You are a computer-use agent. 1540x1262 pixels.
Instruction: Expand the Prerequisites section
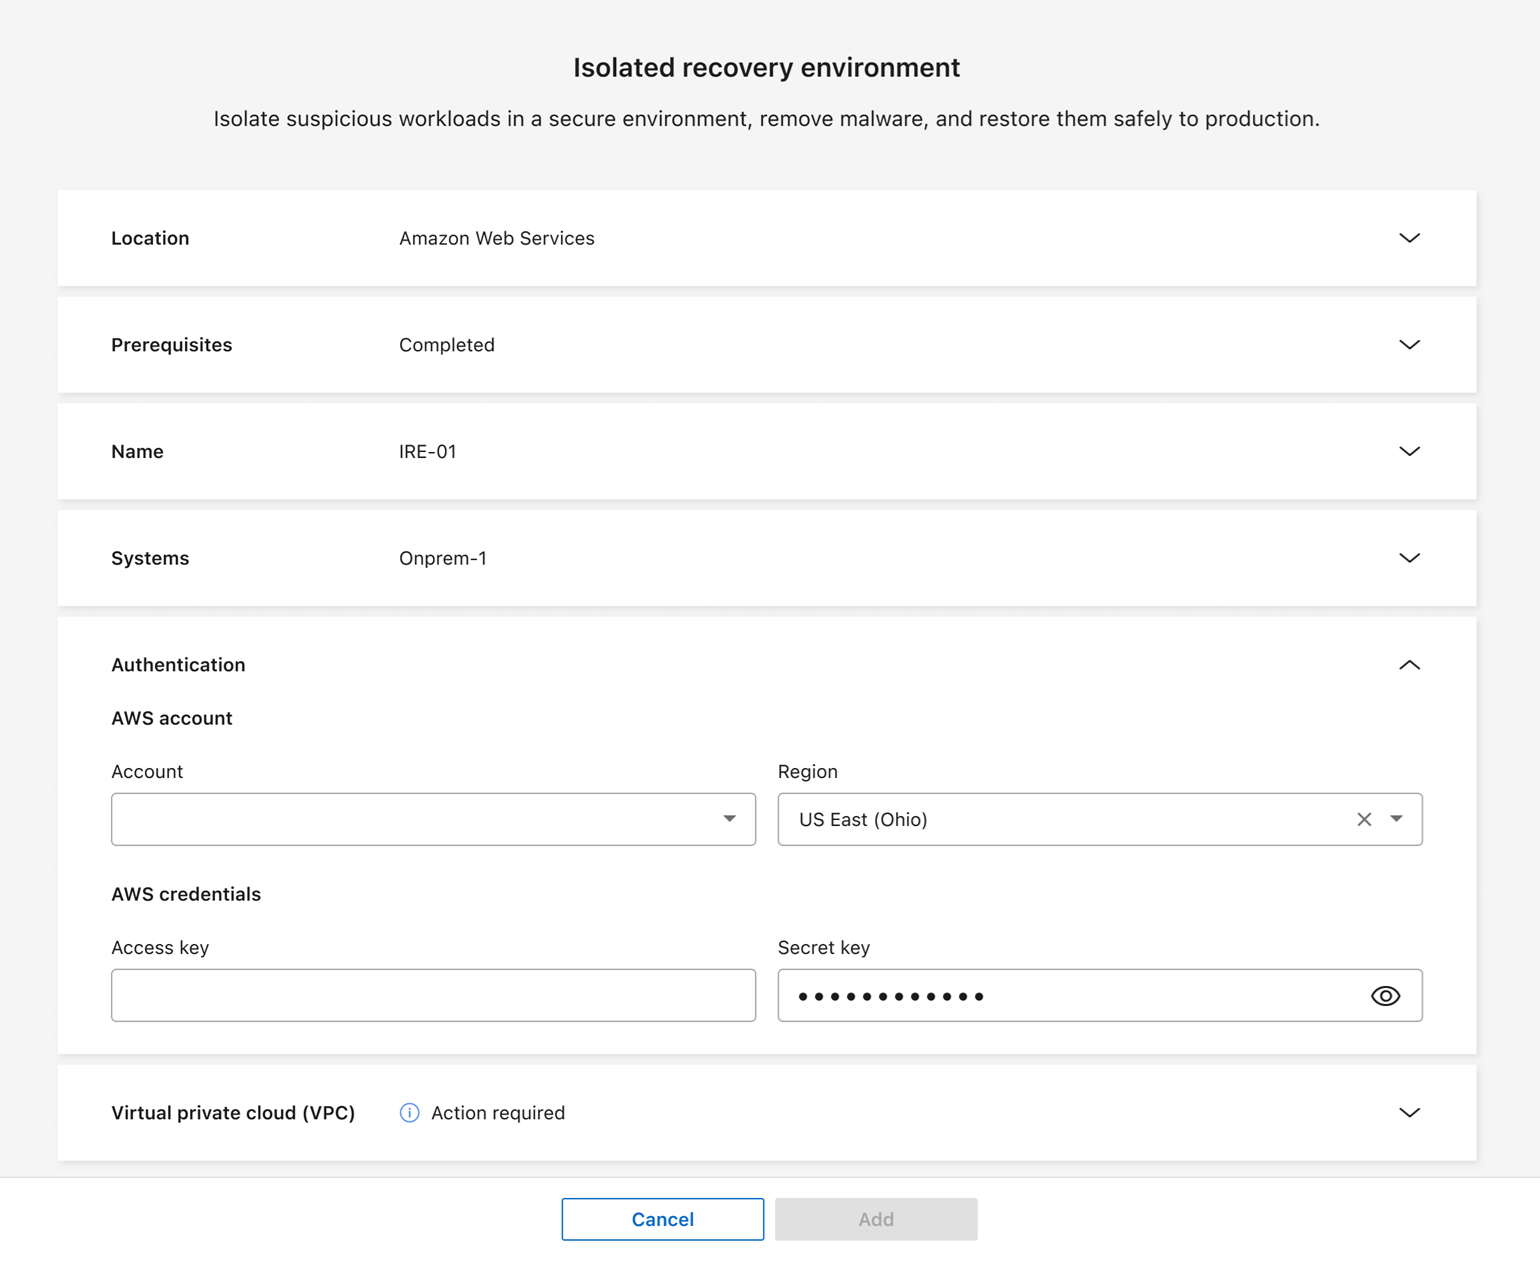pos(1409,344)
